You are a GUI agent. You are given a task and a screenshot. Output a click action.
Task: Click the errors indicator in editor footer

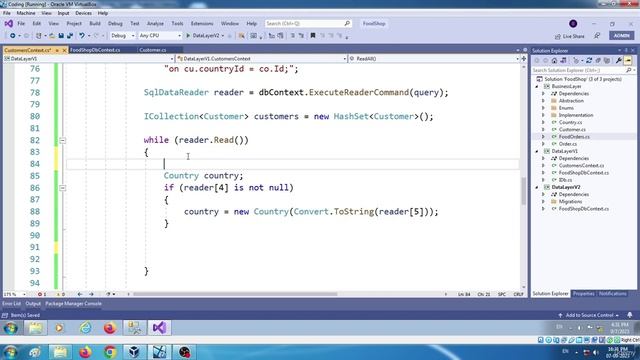pos(42,294)
